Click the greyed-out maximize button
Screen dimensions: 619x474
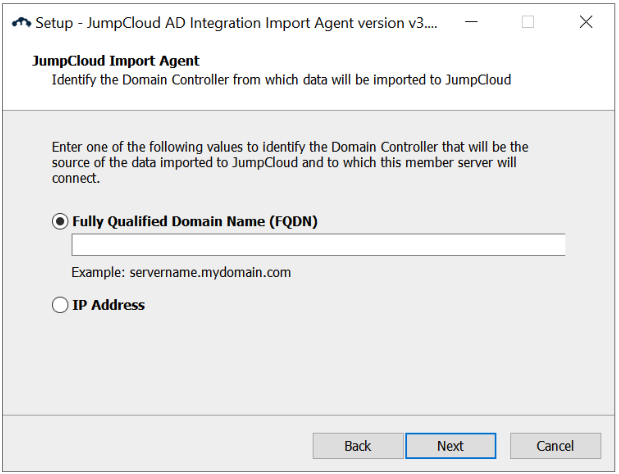528,22
